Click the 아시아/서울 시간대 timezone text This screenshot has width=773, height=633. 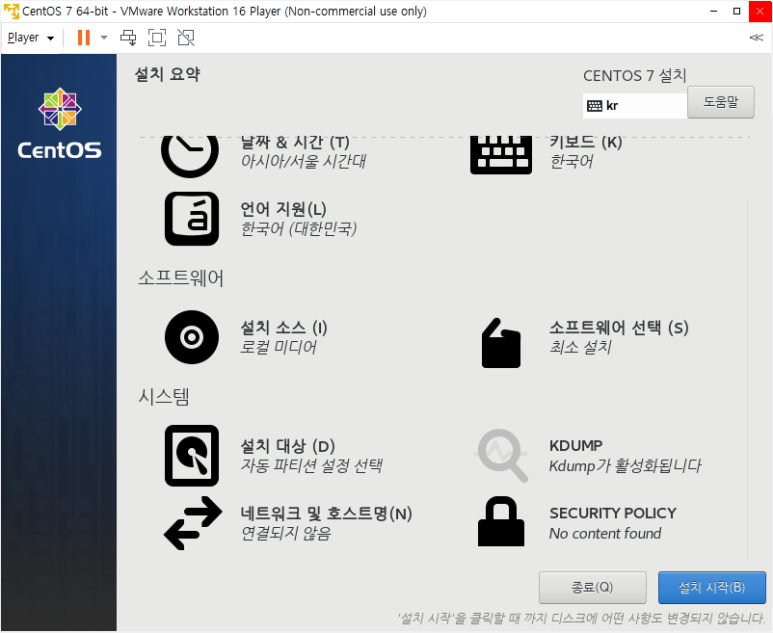(303, 161)
